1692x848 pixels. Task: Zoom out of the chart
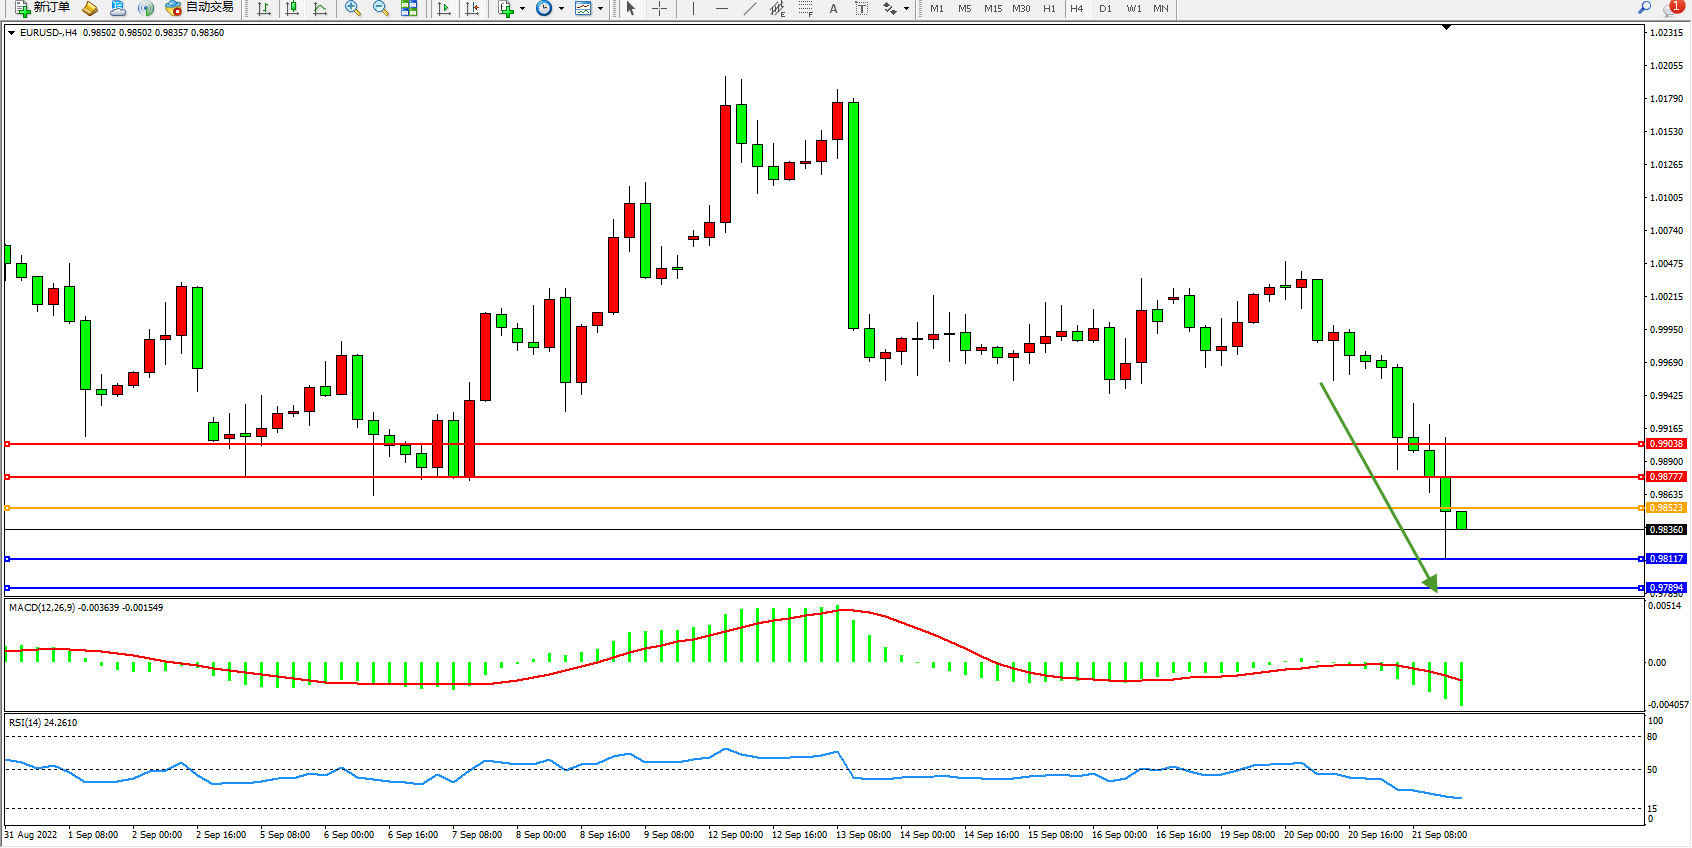click(x=380, y=8)
